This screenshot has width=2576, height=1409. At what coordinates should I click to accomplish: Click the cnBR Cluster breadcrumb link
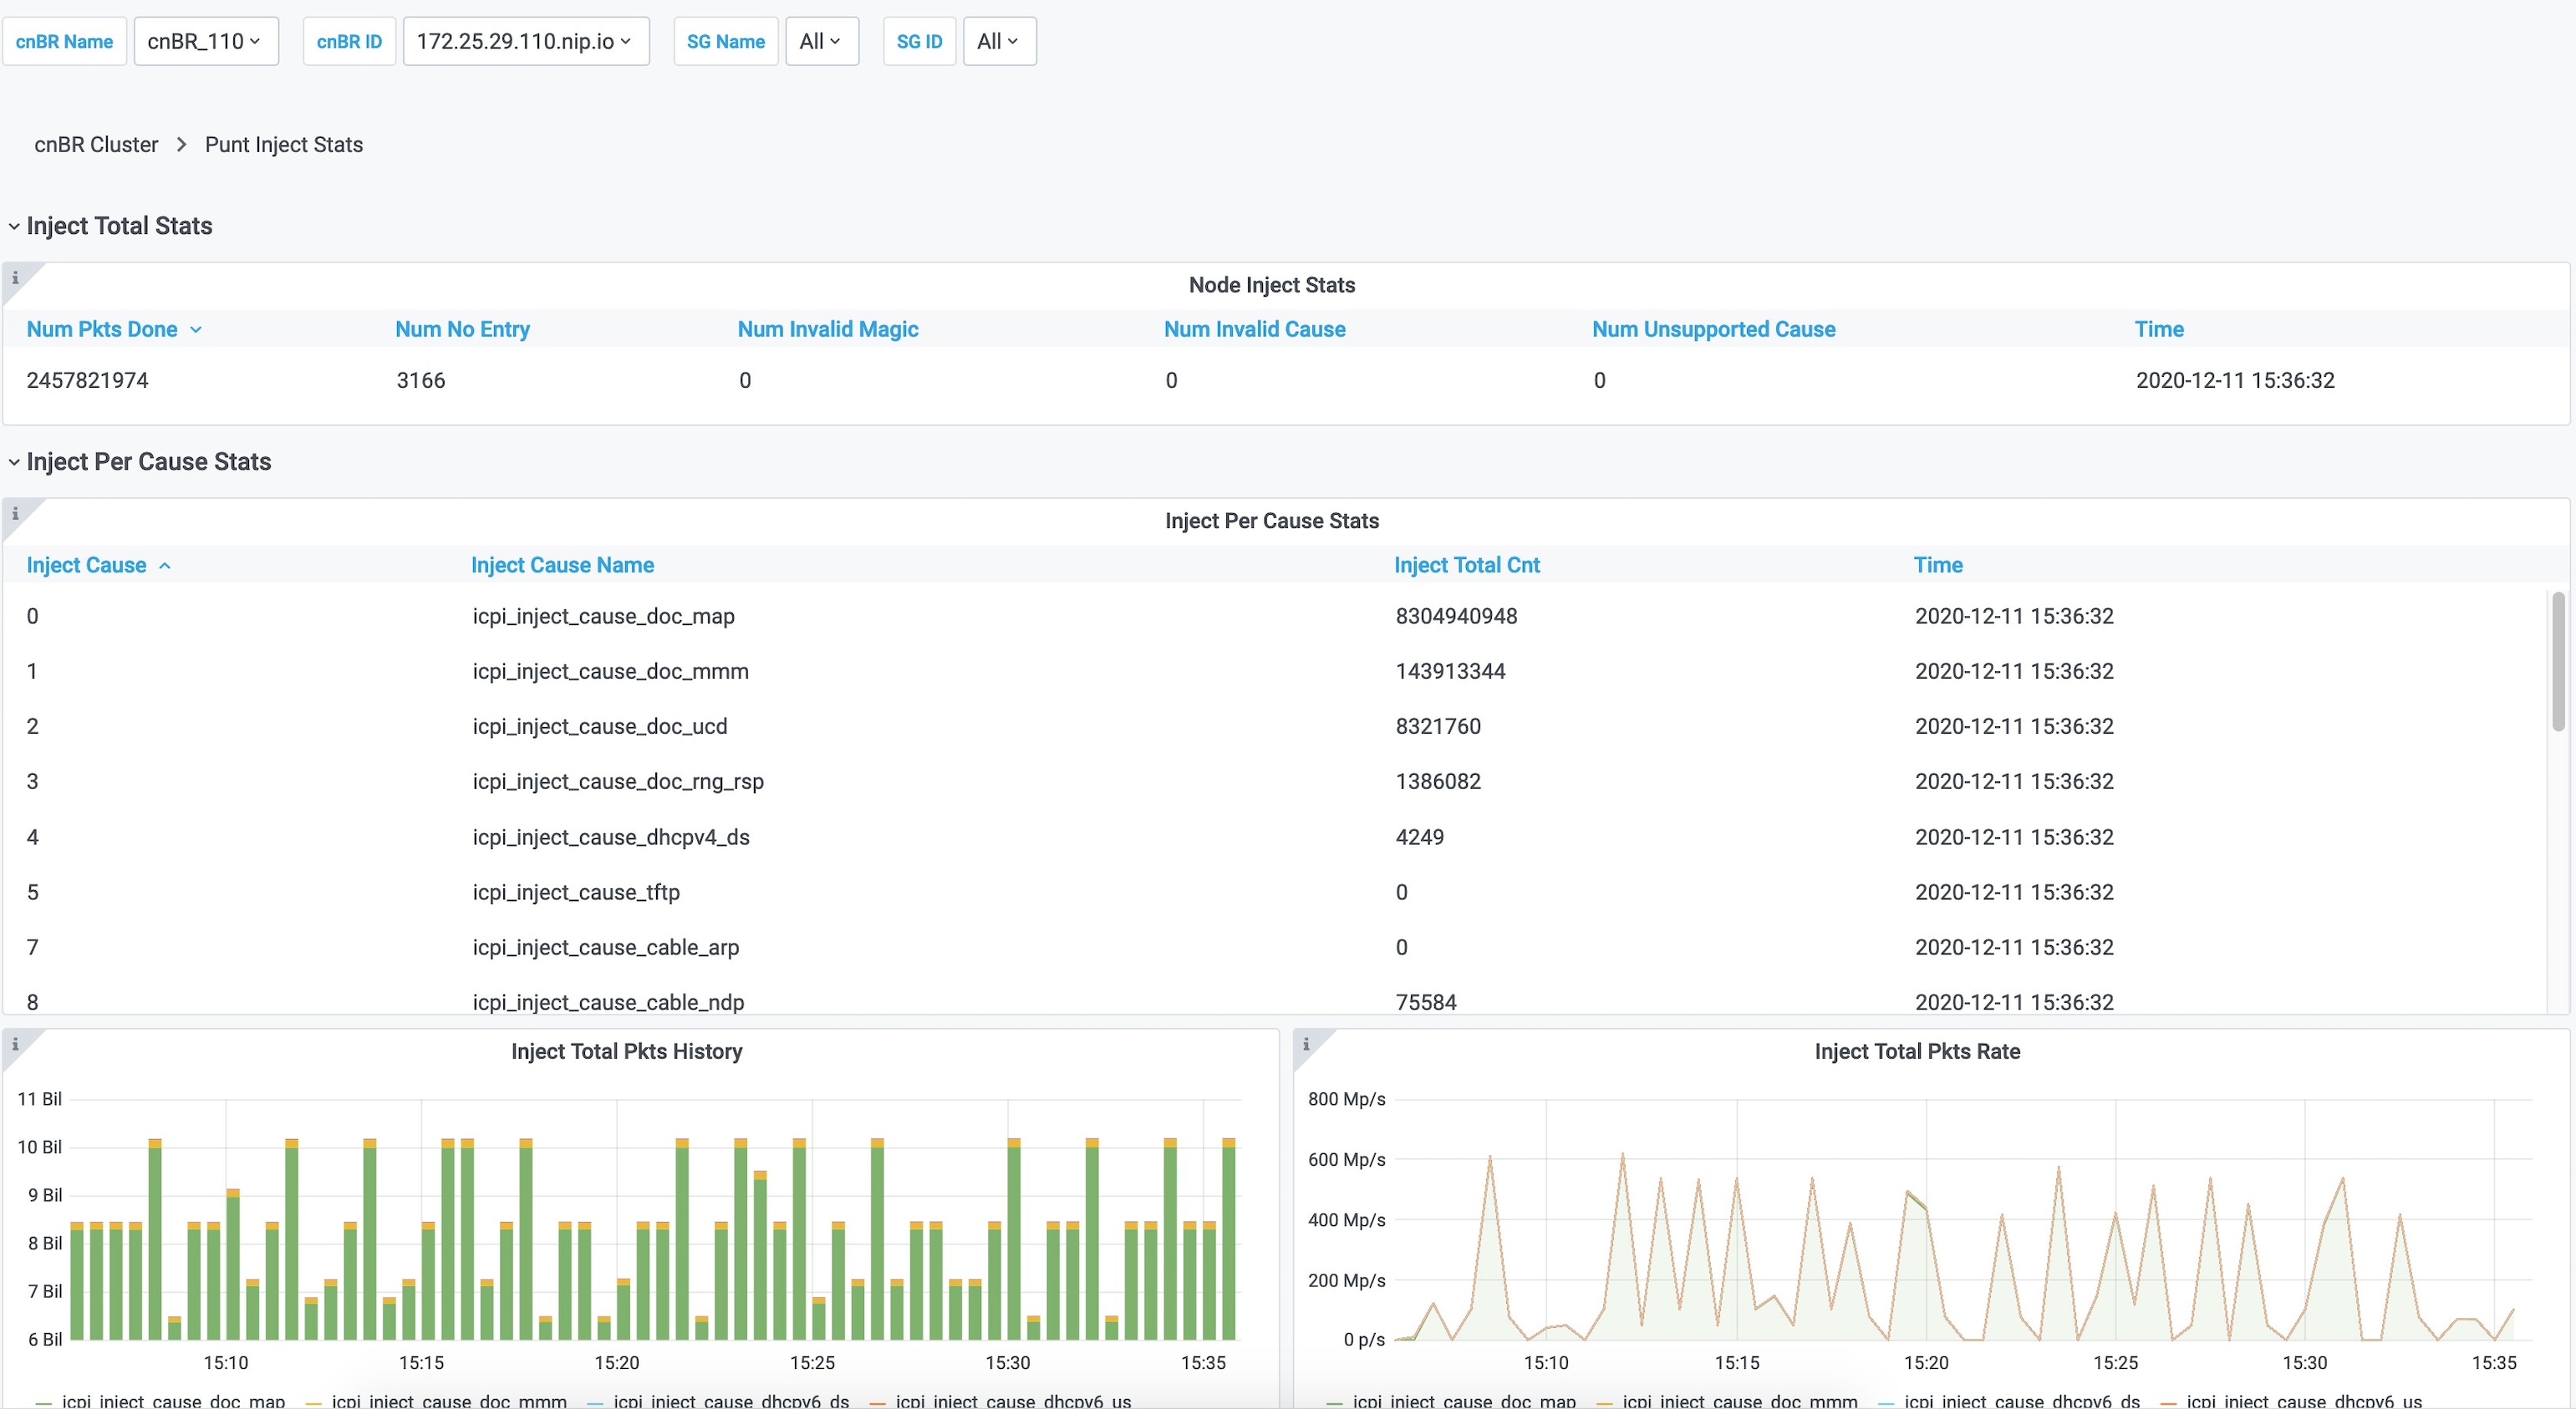click(x=96, y=145)
